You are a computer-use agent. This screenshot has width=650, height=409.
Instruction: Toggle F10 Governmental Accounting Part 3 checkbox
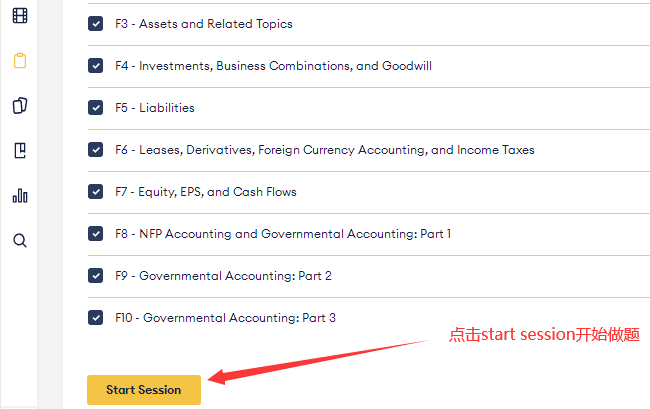pos(95,318)
